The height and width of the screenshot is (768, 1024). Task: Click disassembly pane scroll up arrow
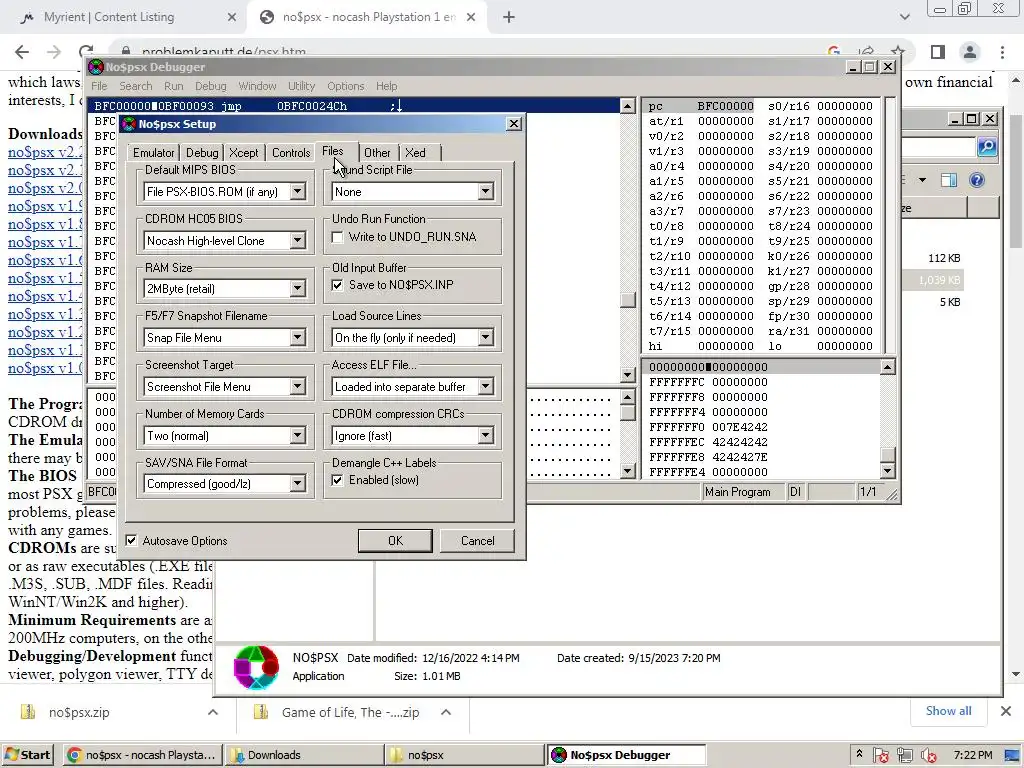point(628,106)
